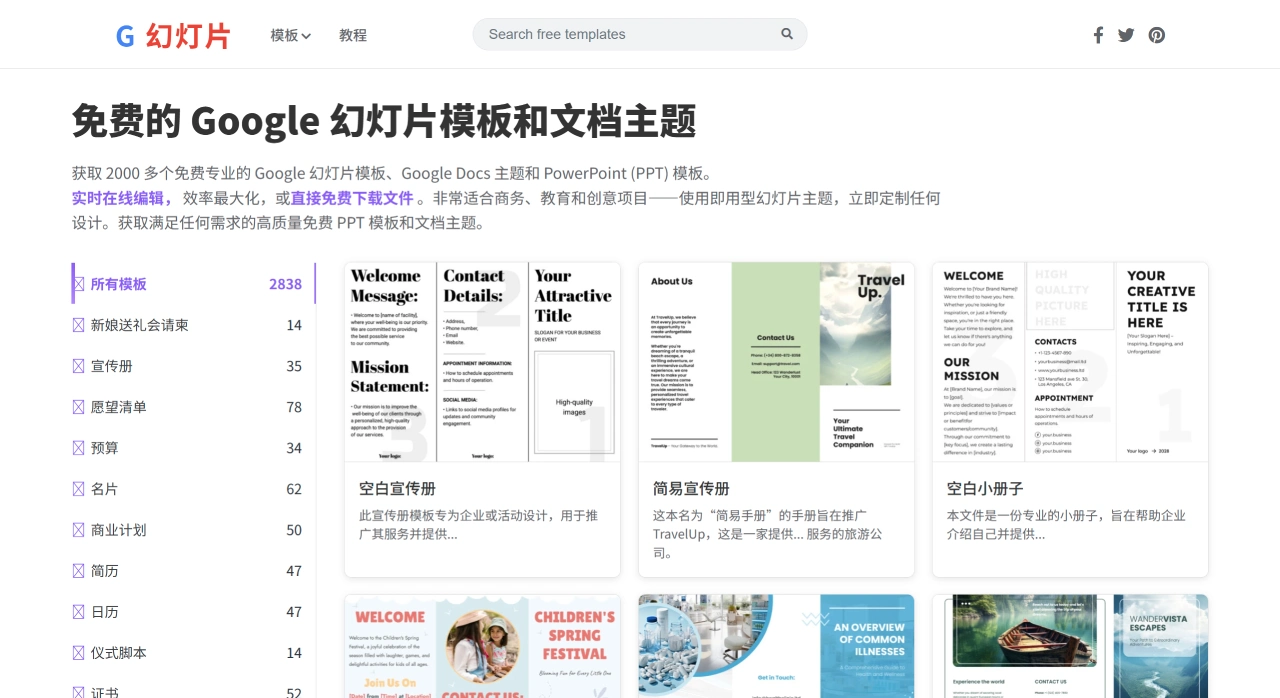Click the icon beside 日历

(x=79, y=612)
